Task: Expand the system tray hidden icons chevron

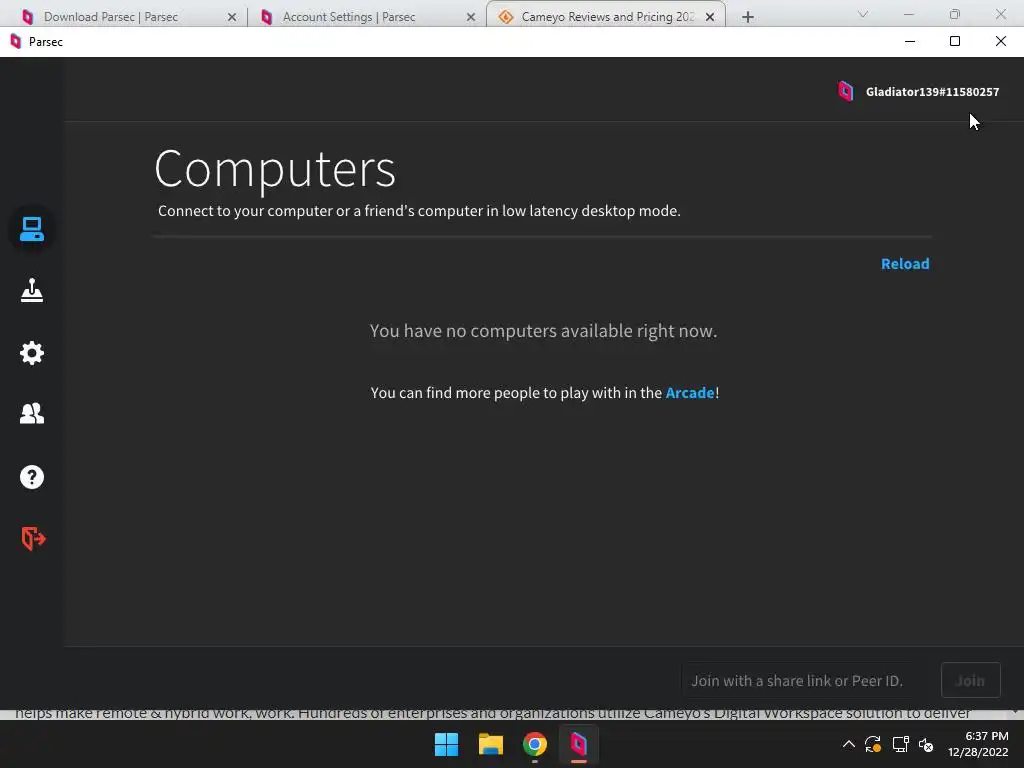Action: [x=848, y=744]
